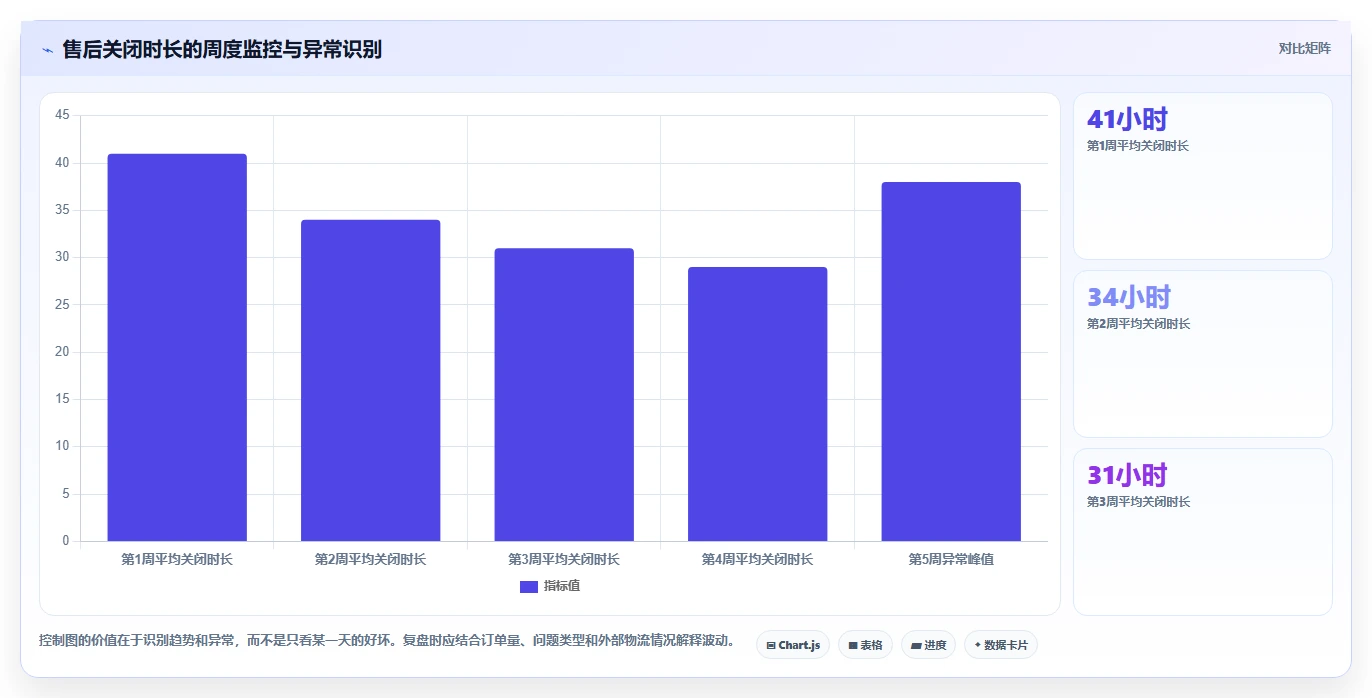1372x698 pixels.
Task: Click the 进度 tag chip
Action: [928, 645]
